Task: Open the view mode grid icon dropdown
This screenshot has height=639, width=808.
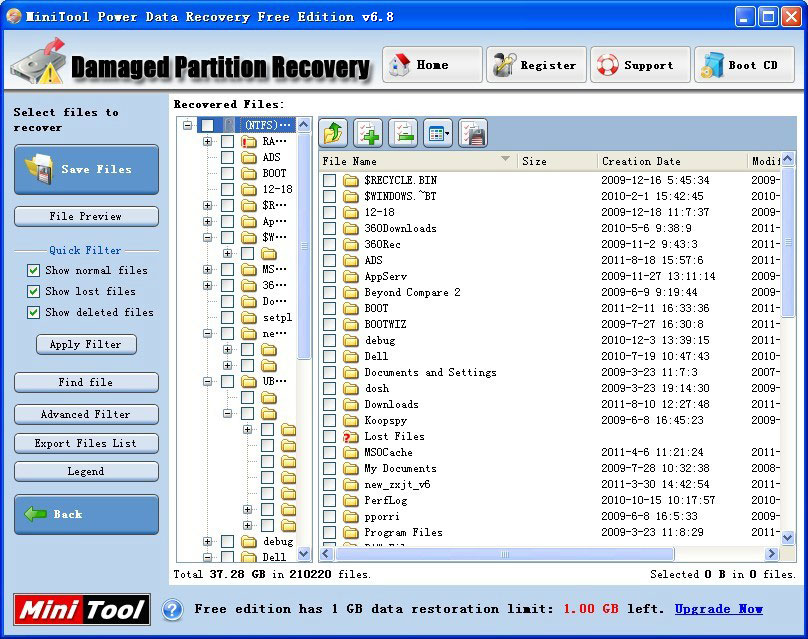Action: point(438,133)
